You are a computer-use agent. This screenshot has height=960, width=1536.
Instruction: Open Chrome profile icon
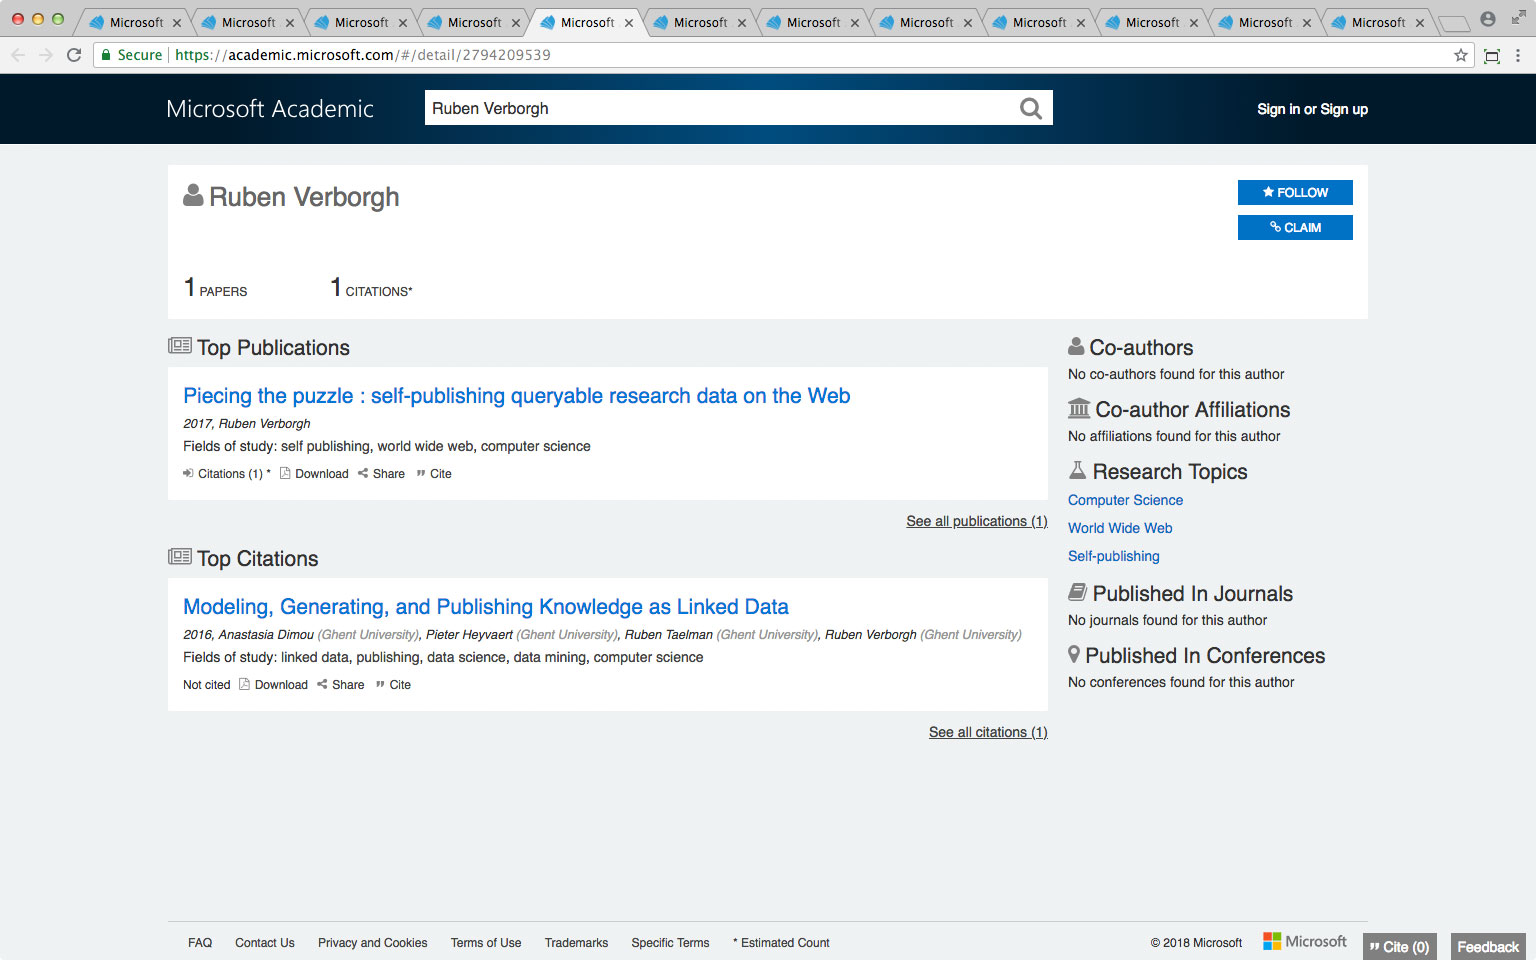1488,19
